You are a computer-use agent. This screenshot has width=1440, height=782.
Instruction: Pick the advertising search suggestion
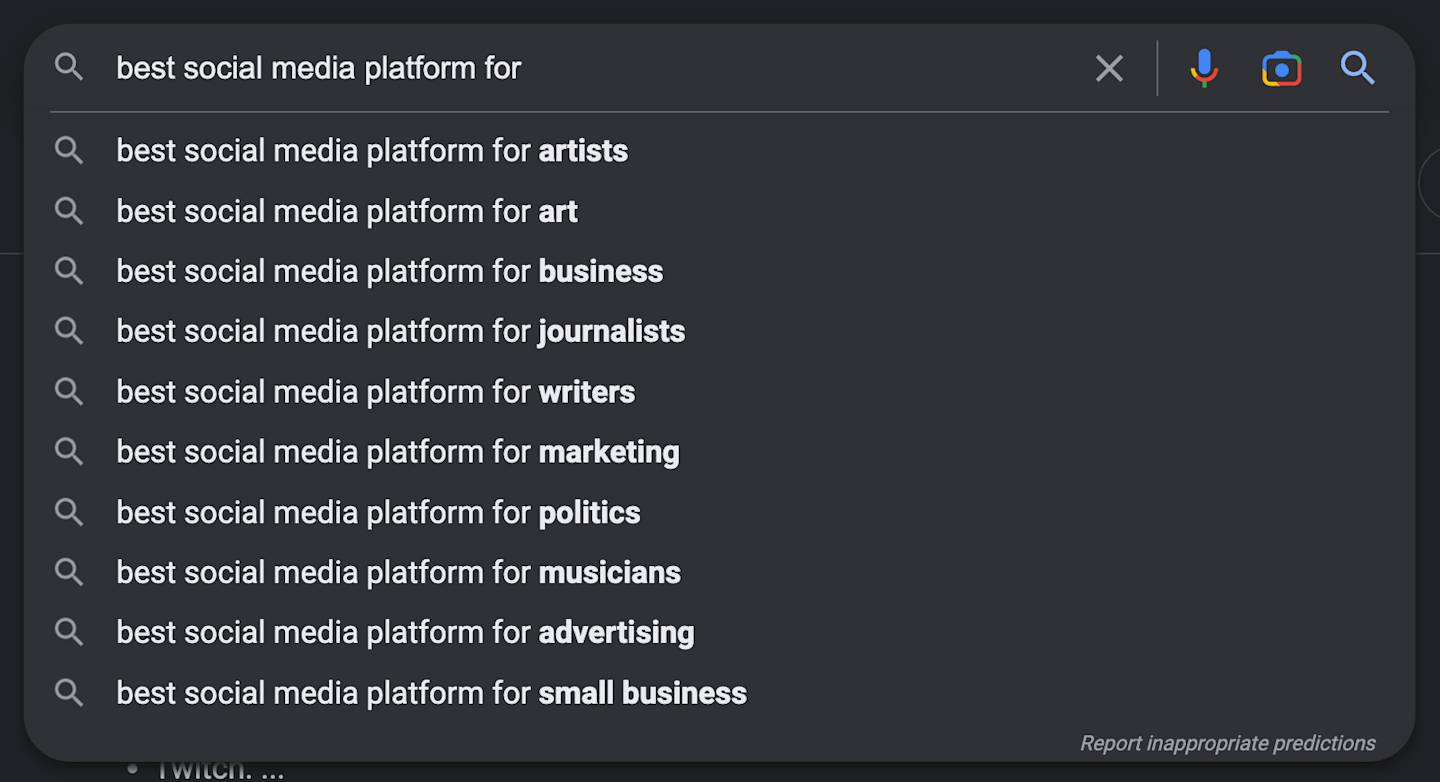tap(405, 632)
